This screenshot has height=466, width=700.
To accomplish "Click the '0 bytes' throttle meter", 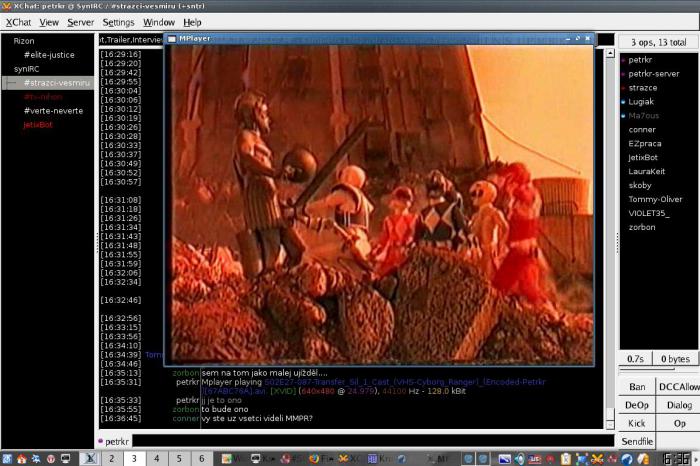I will [x=675, y=359].
